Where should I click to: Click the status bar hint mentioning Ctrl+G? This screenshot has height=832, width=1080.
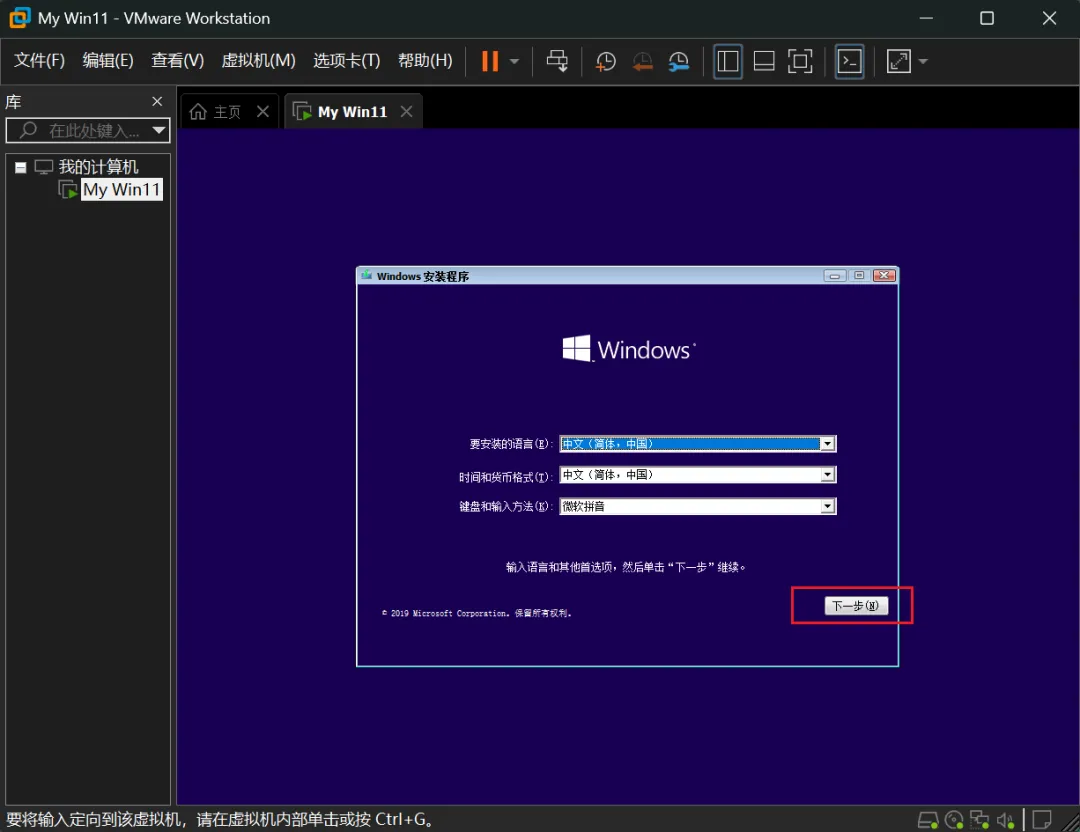pyautogui.click(x=220, y=820)
